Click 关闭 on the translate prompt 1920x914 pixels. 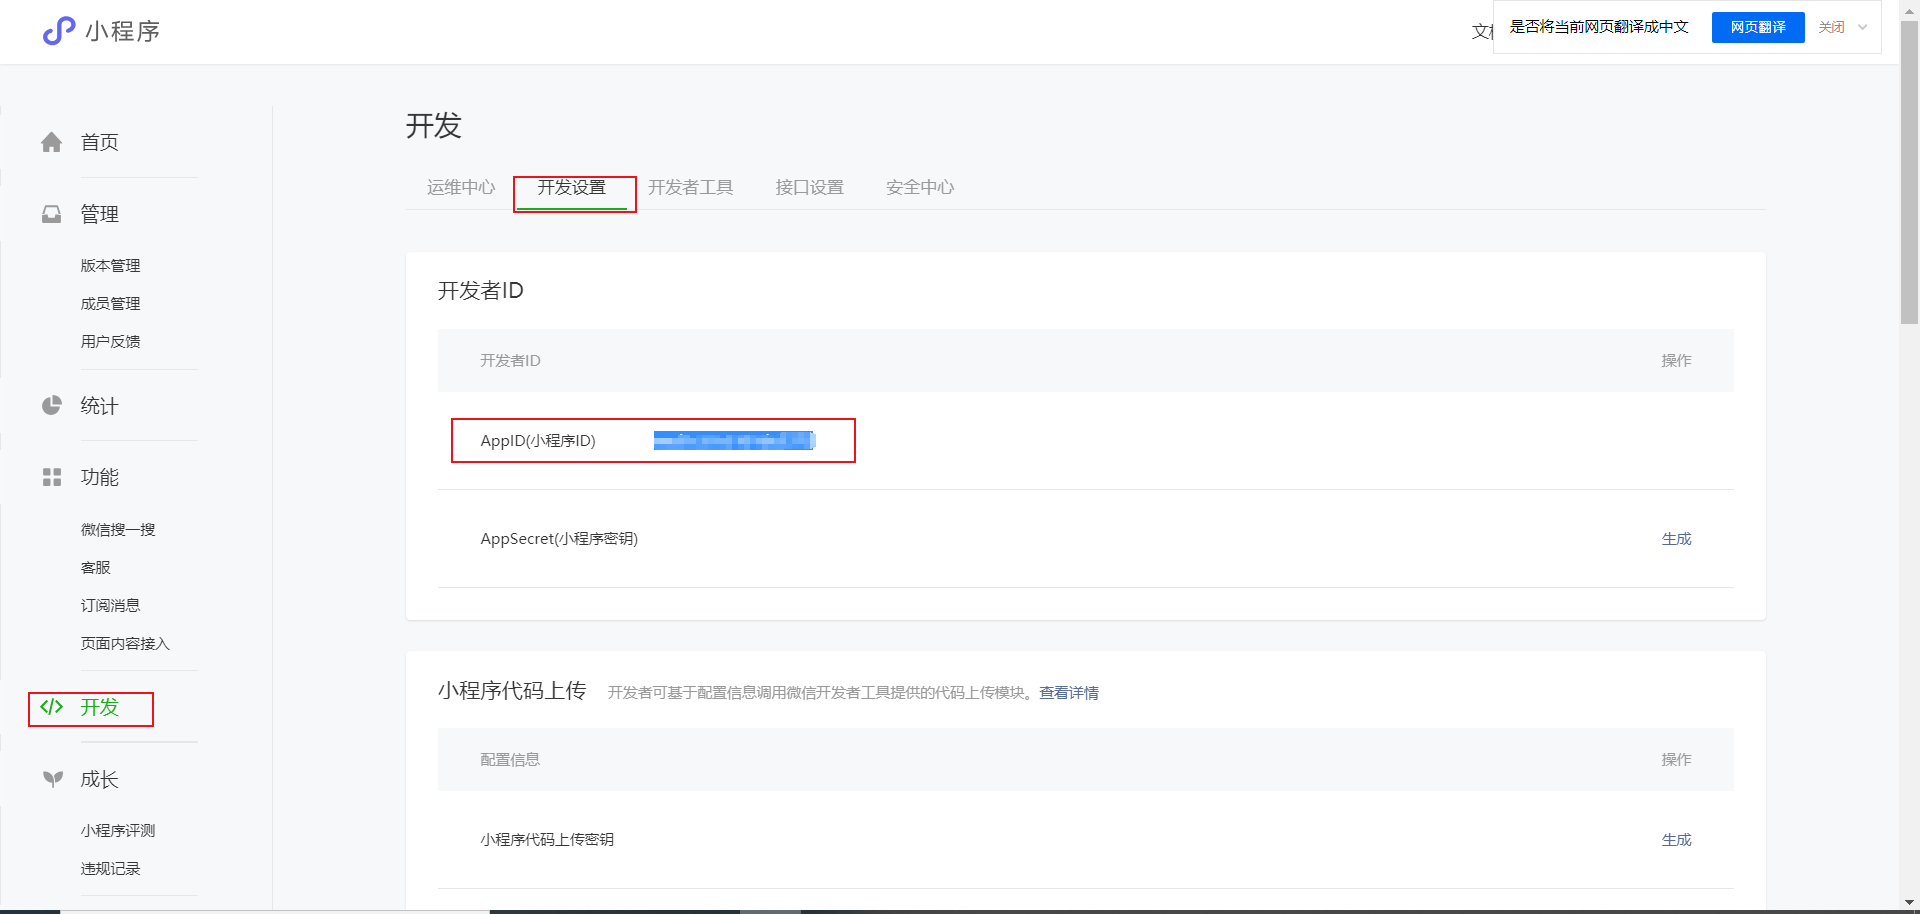tap(1832, 27)
